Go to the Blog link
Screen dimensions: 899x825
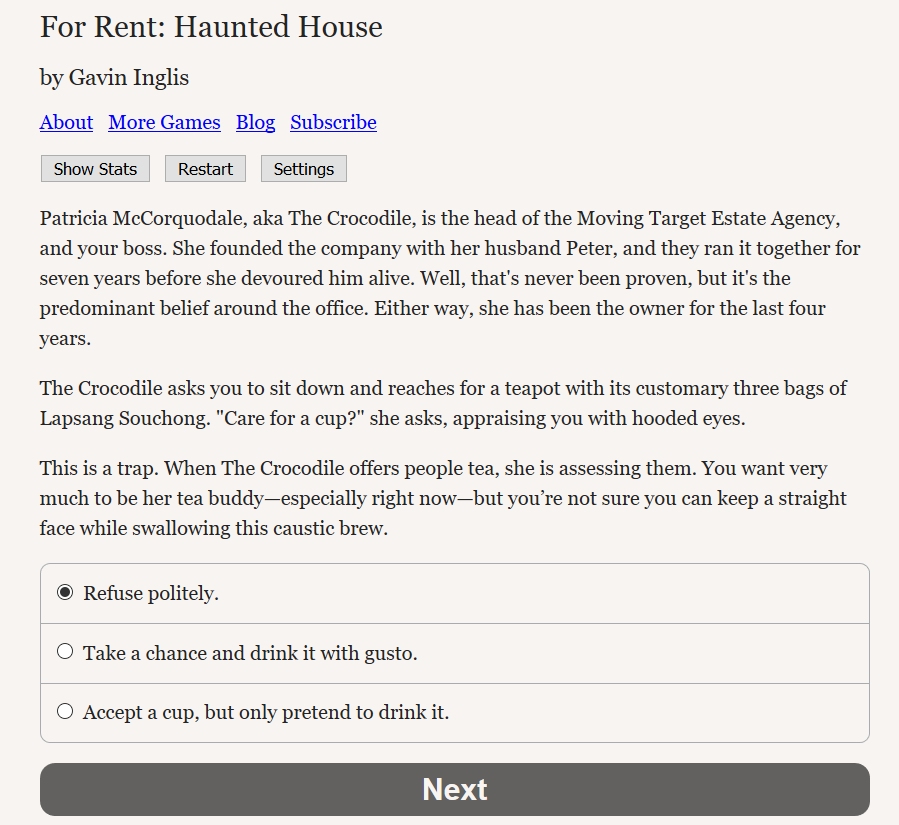[255, 122]
